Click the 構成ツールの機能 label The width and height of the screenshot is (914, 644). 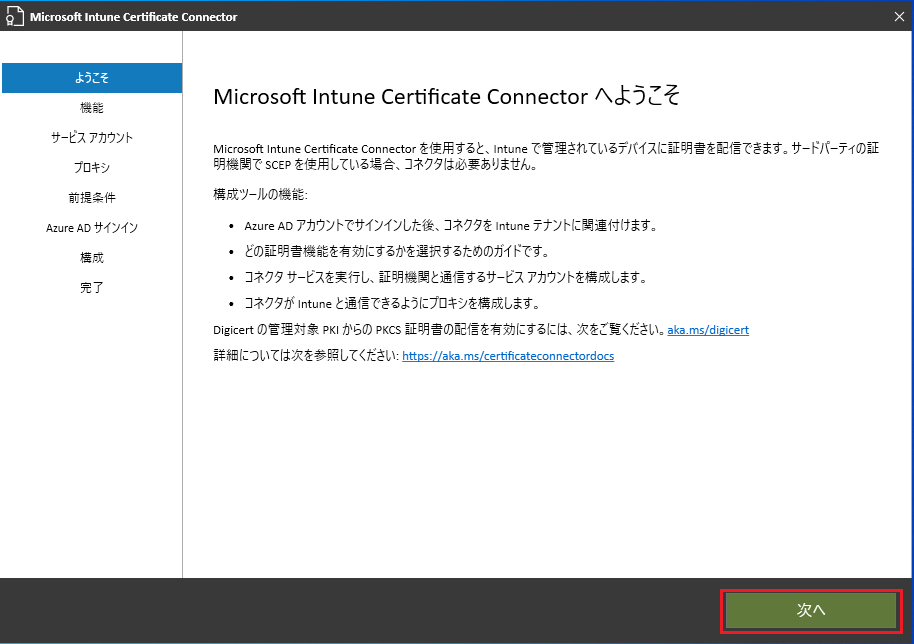click(x=260, y=195)
